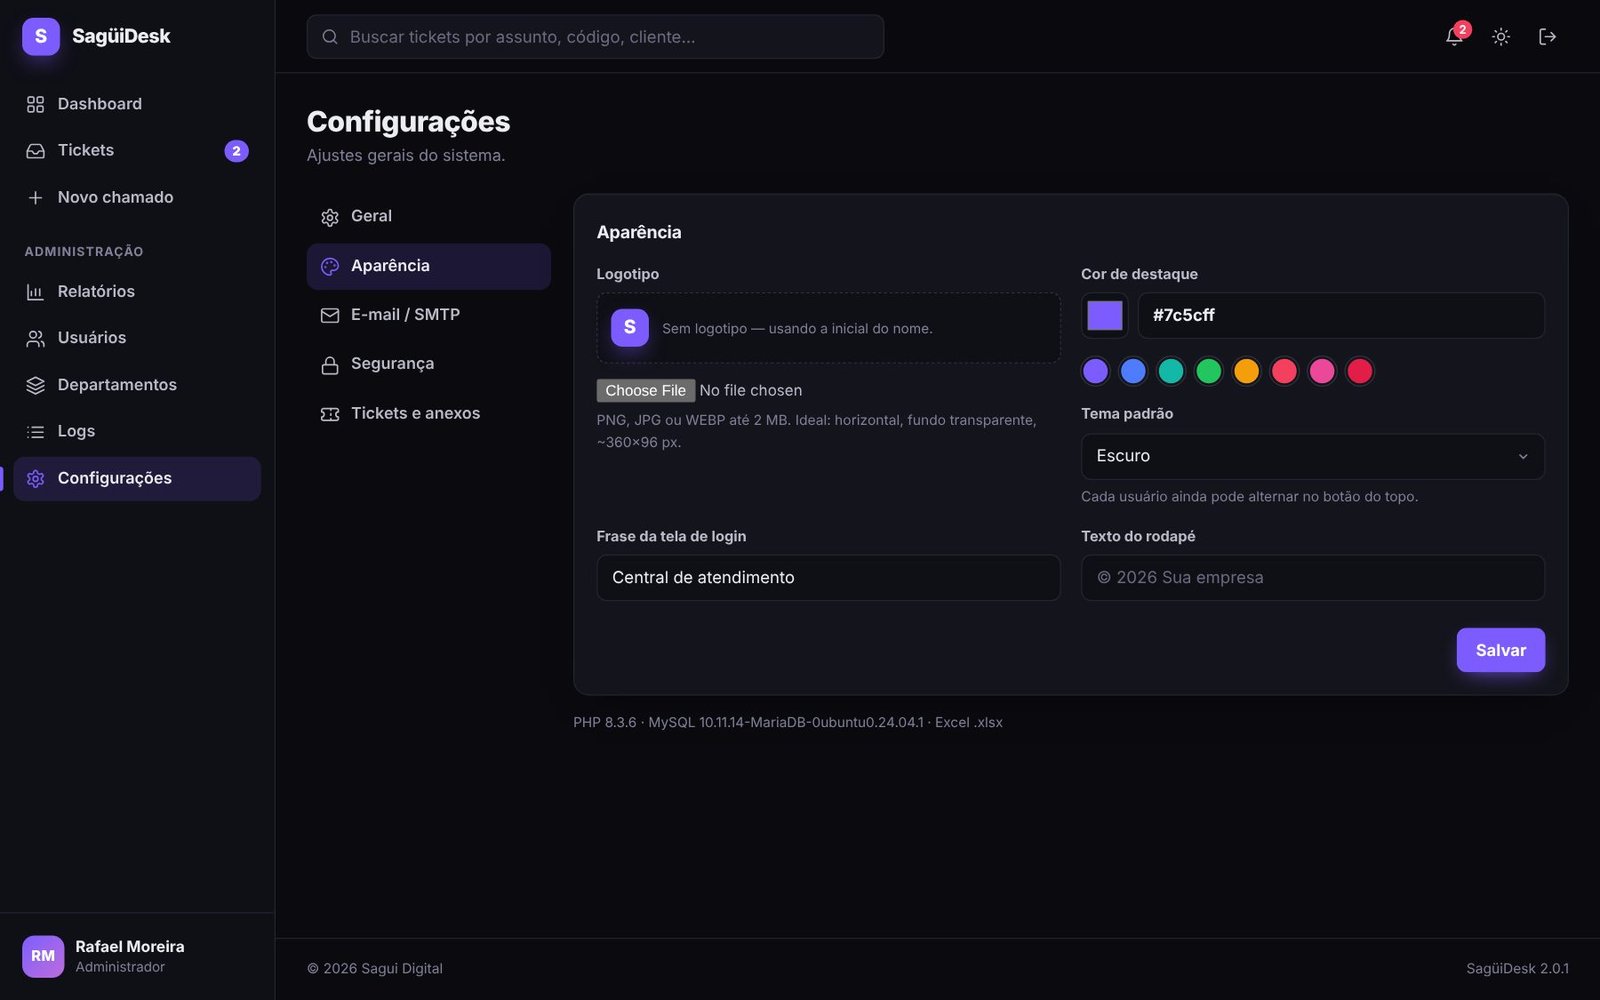The width and height of the screenshot is (1600, 1000).
Task: Open the Geral settings tab
Action: [428, 216]
